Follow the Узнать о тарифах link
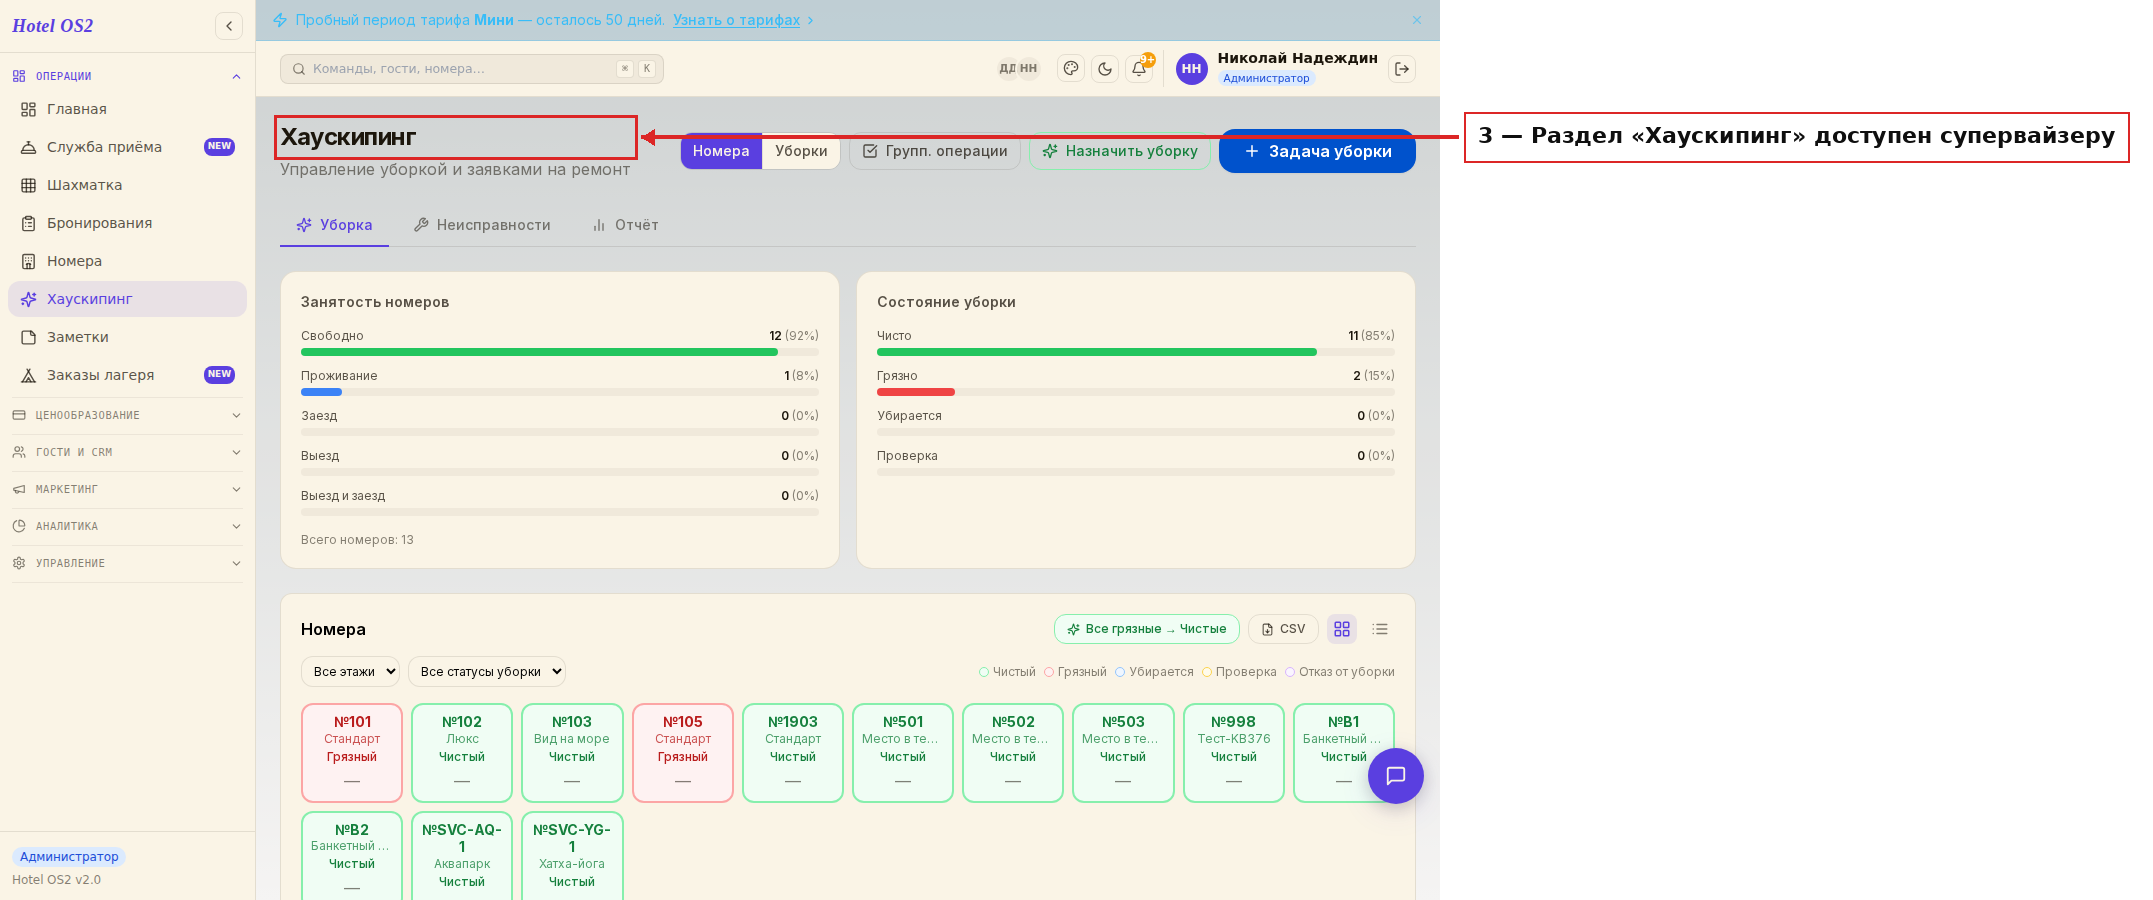Screen dimensions: 2153x900 pos(736,20)
